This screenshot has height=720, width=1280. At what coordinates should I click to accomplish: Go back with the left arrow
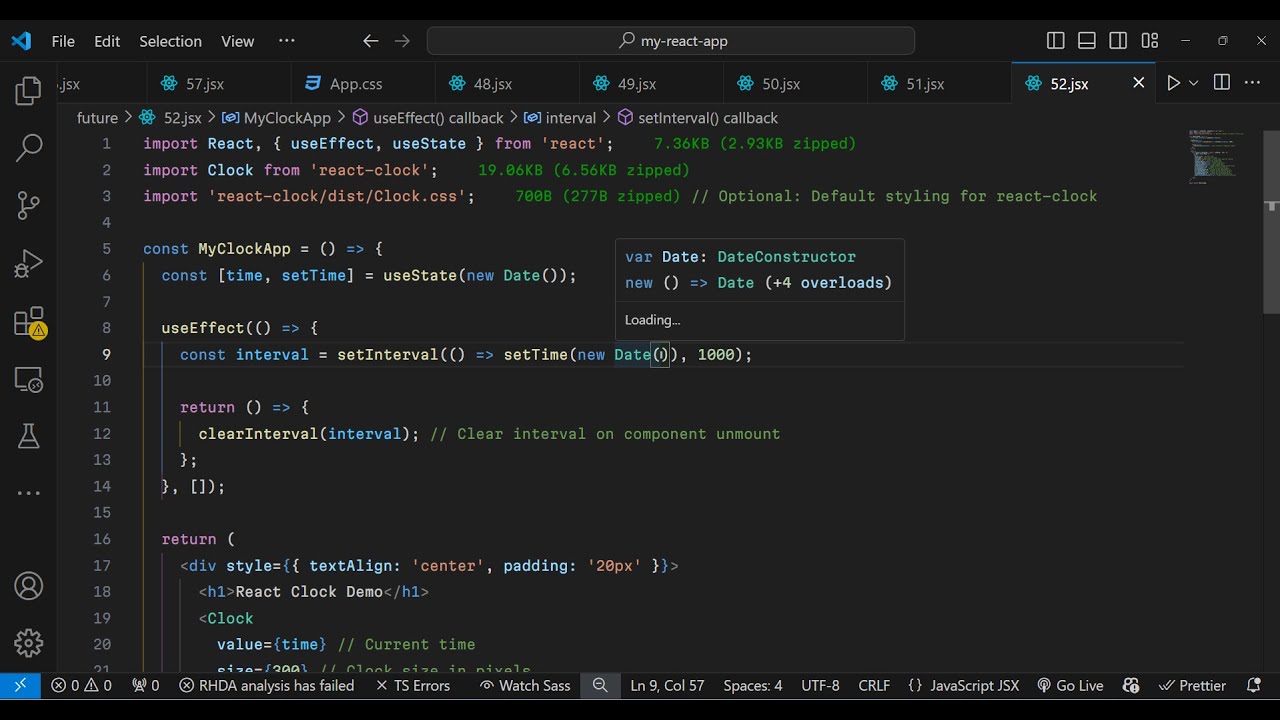(x=370, y=41)
